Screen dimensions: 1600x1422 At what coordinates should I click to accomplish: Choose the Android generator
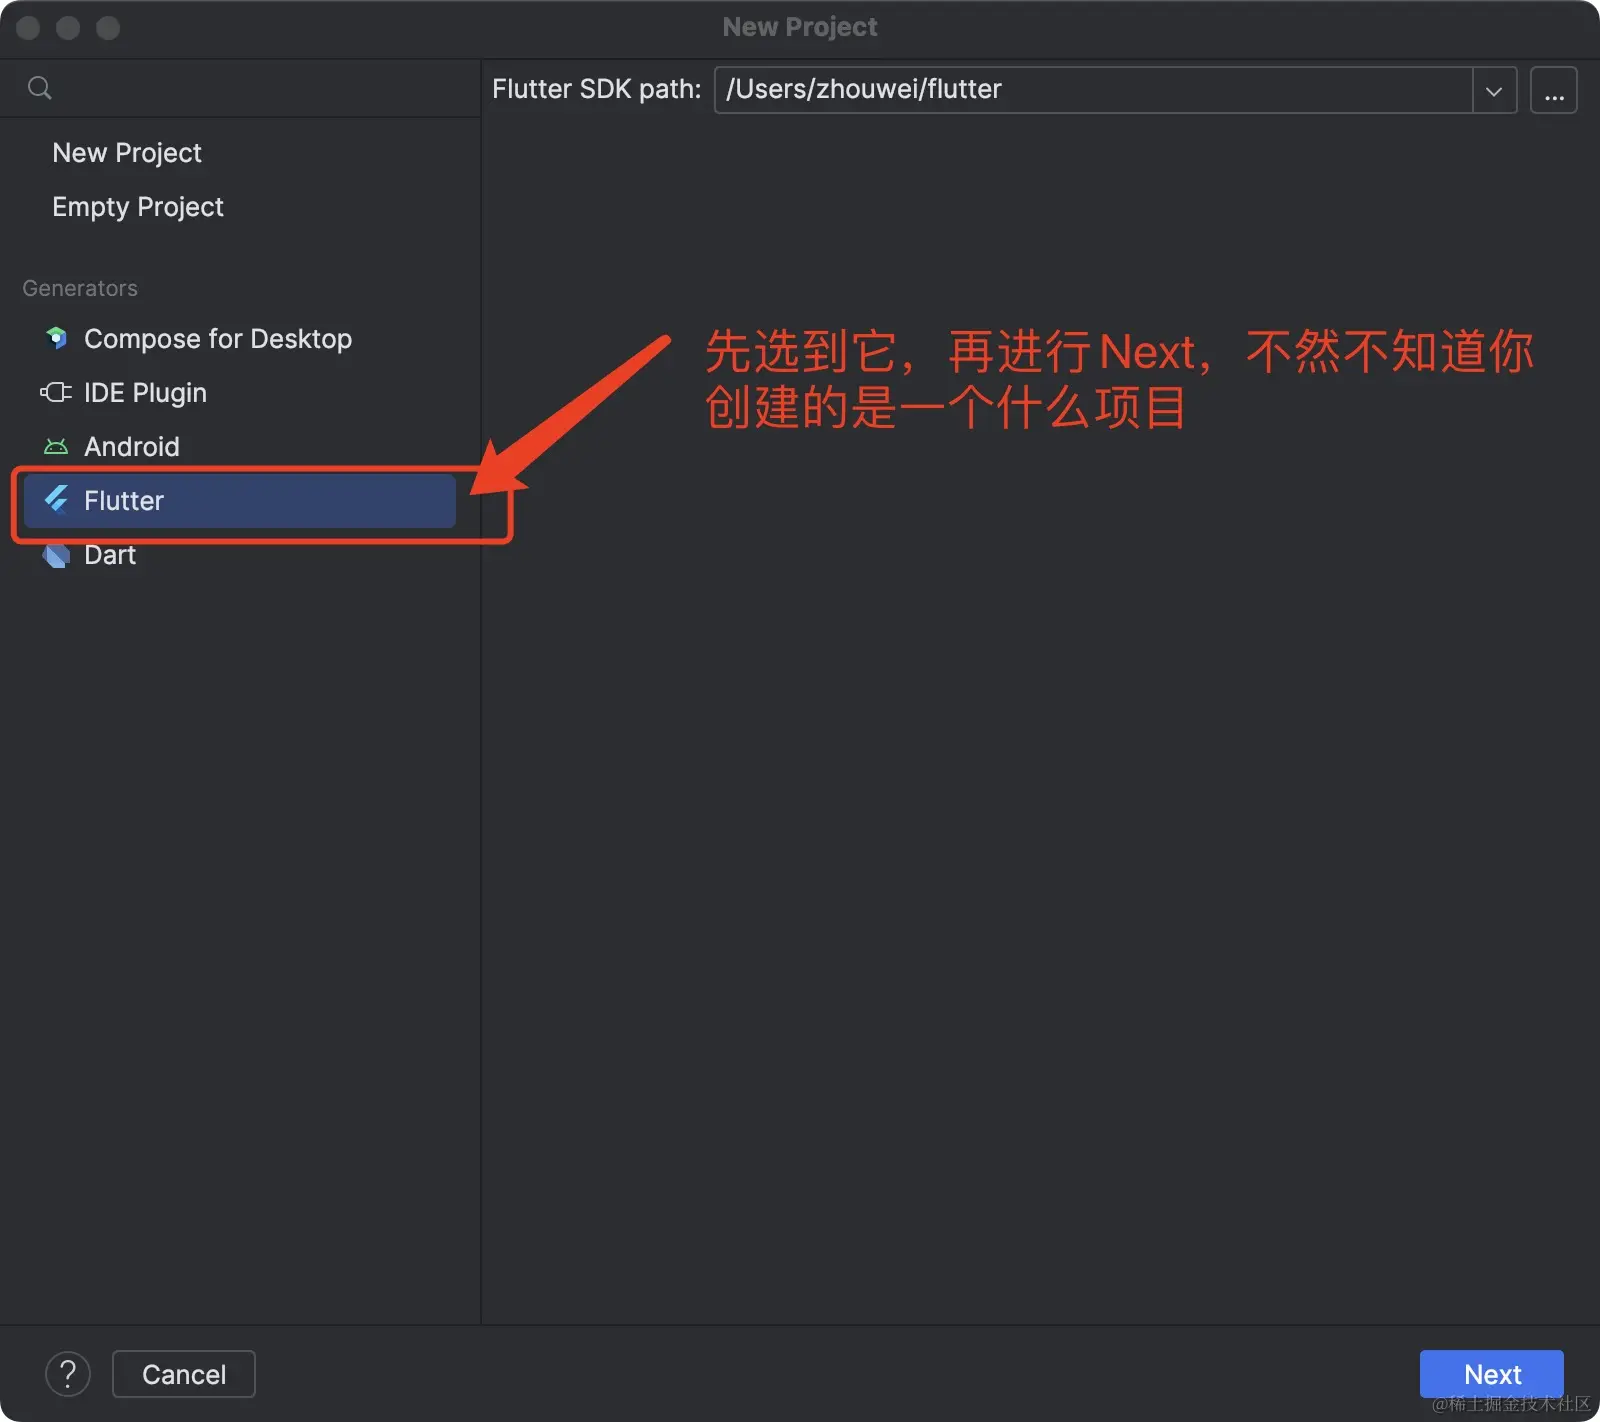[240, 447]
